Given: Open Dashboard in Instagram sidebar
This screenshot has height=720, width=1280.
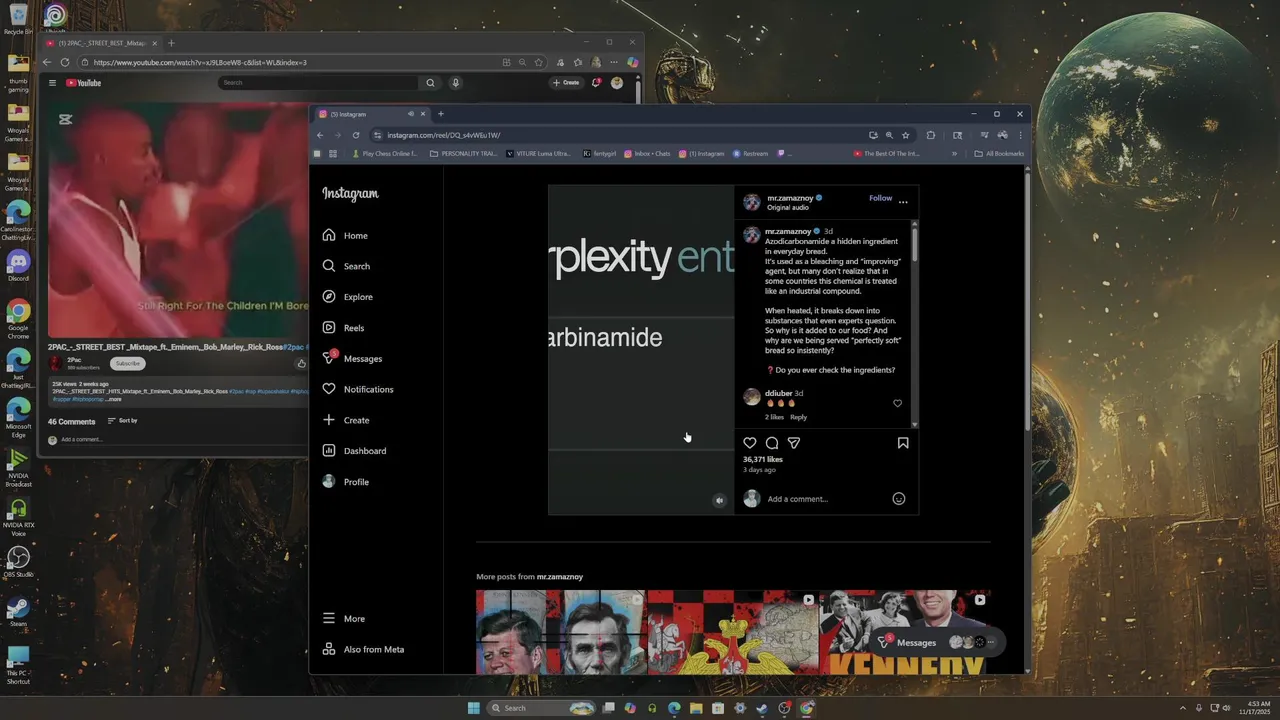Looking at the screenshot, I should point(354,451).
